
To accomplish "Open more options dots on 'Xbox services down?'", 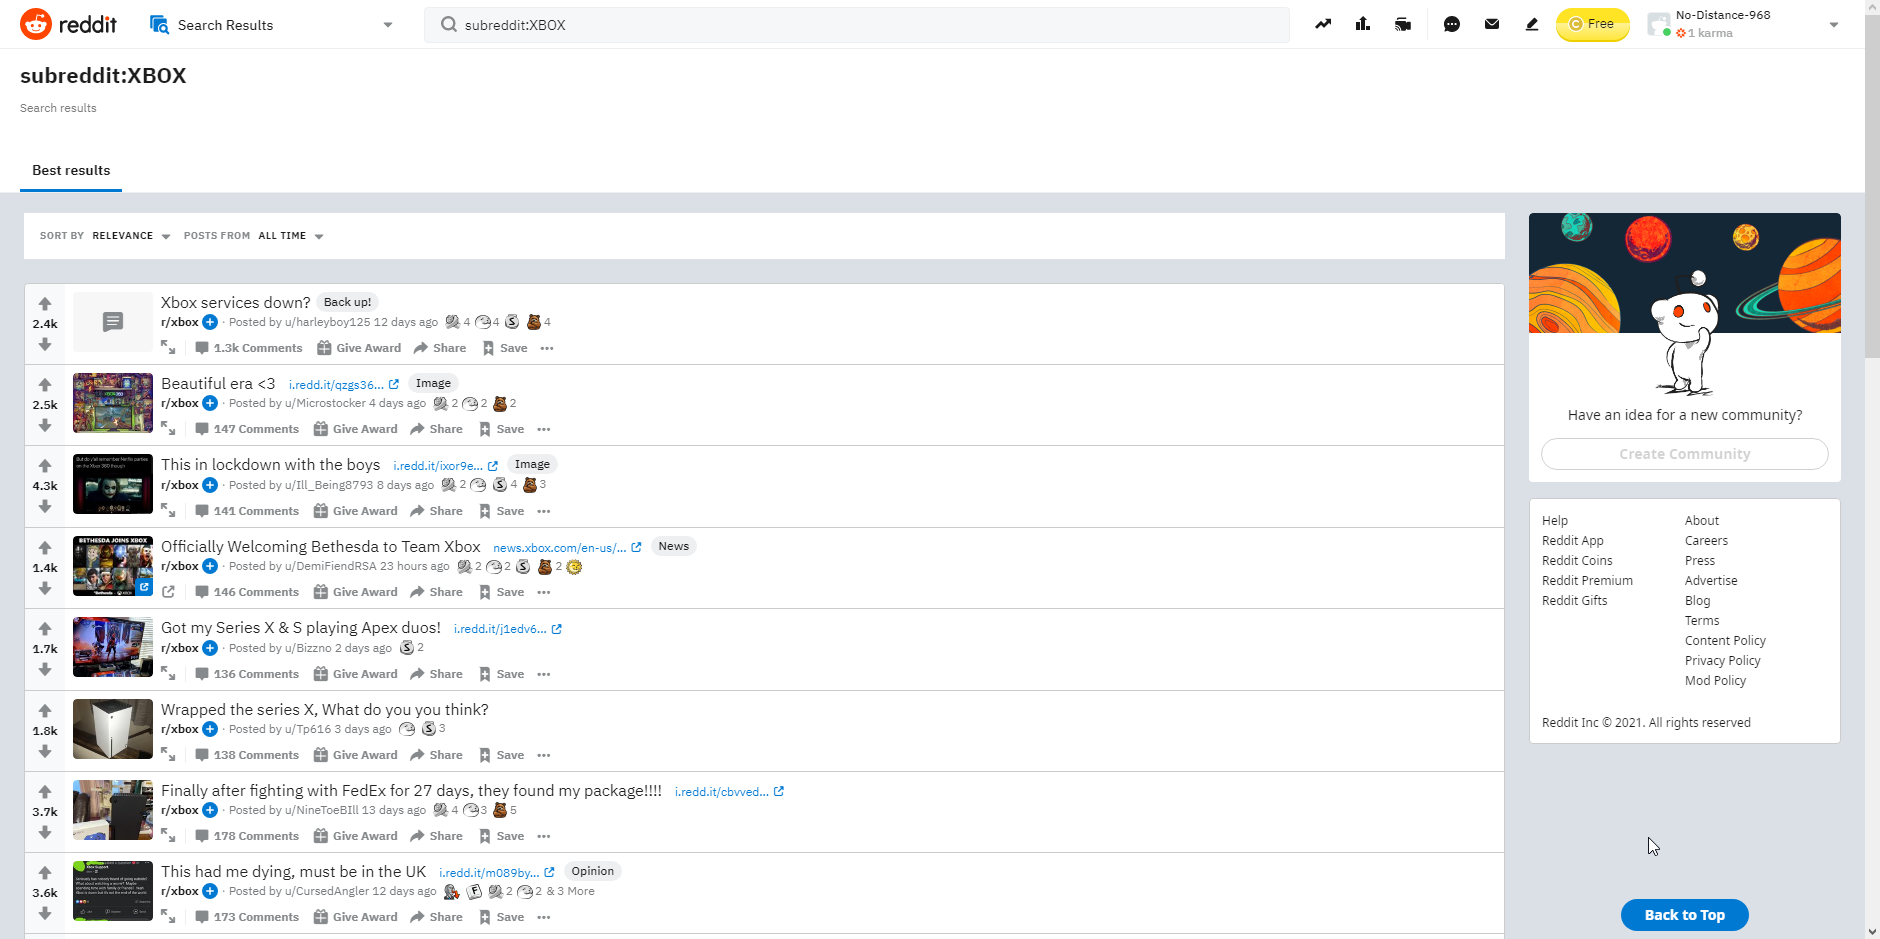I will pos(547,348).
